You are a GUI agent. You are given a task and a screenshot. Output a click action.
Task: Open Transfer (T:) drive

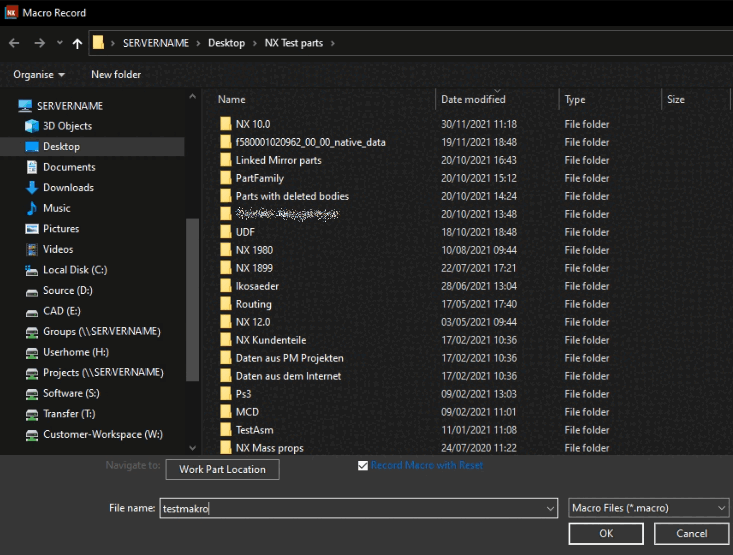point(60,414)
